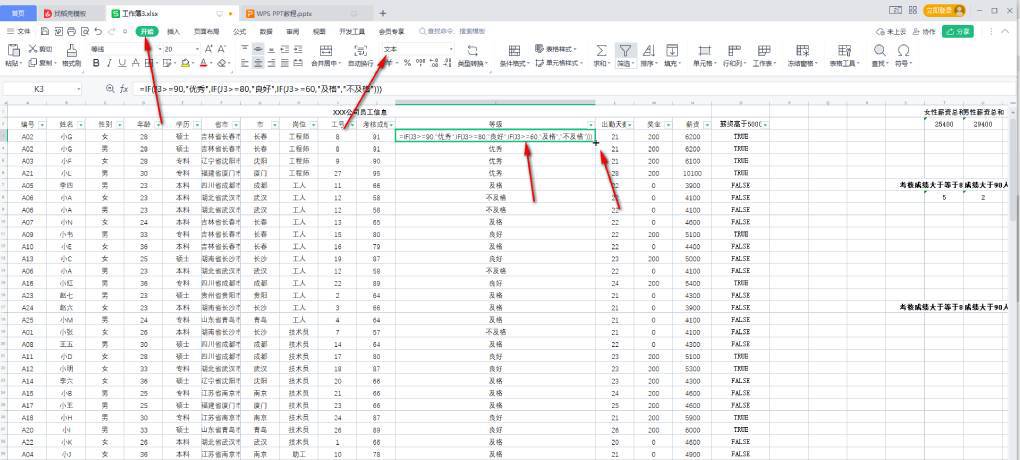Open the Name Box dropdown next to K3
The width and height of the screenshot is (1020, 460).
click(79, 88)
